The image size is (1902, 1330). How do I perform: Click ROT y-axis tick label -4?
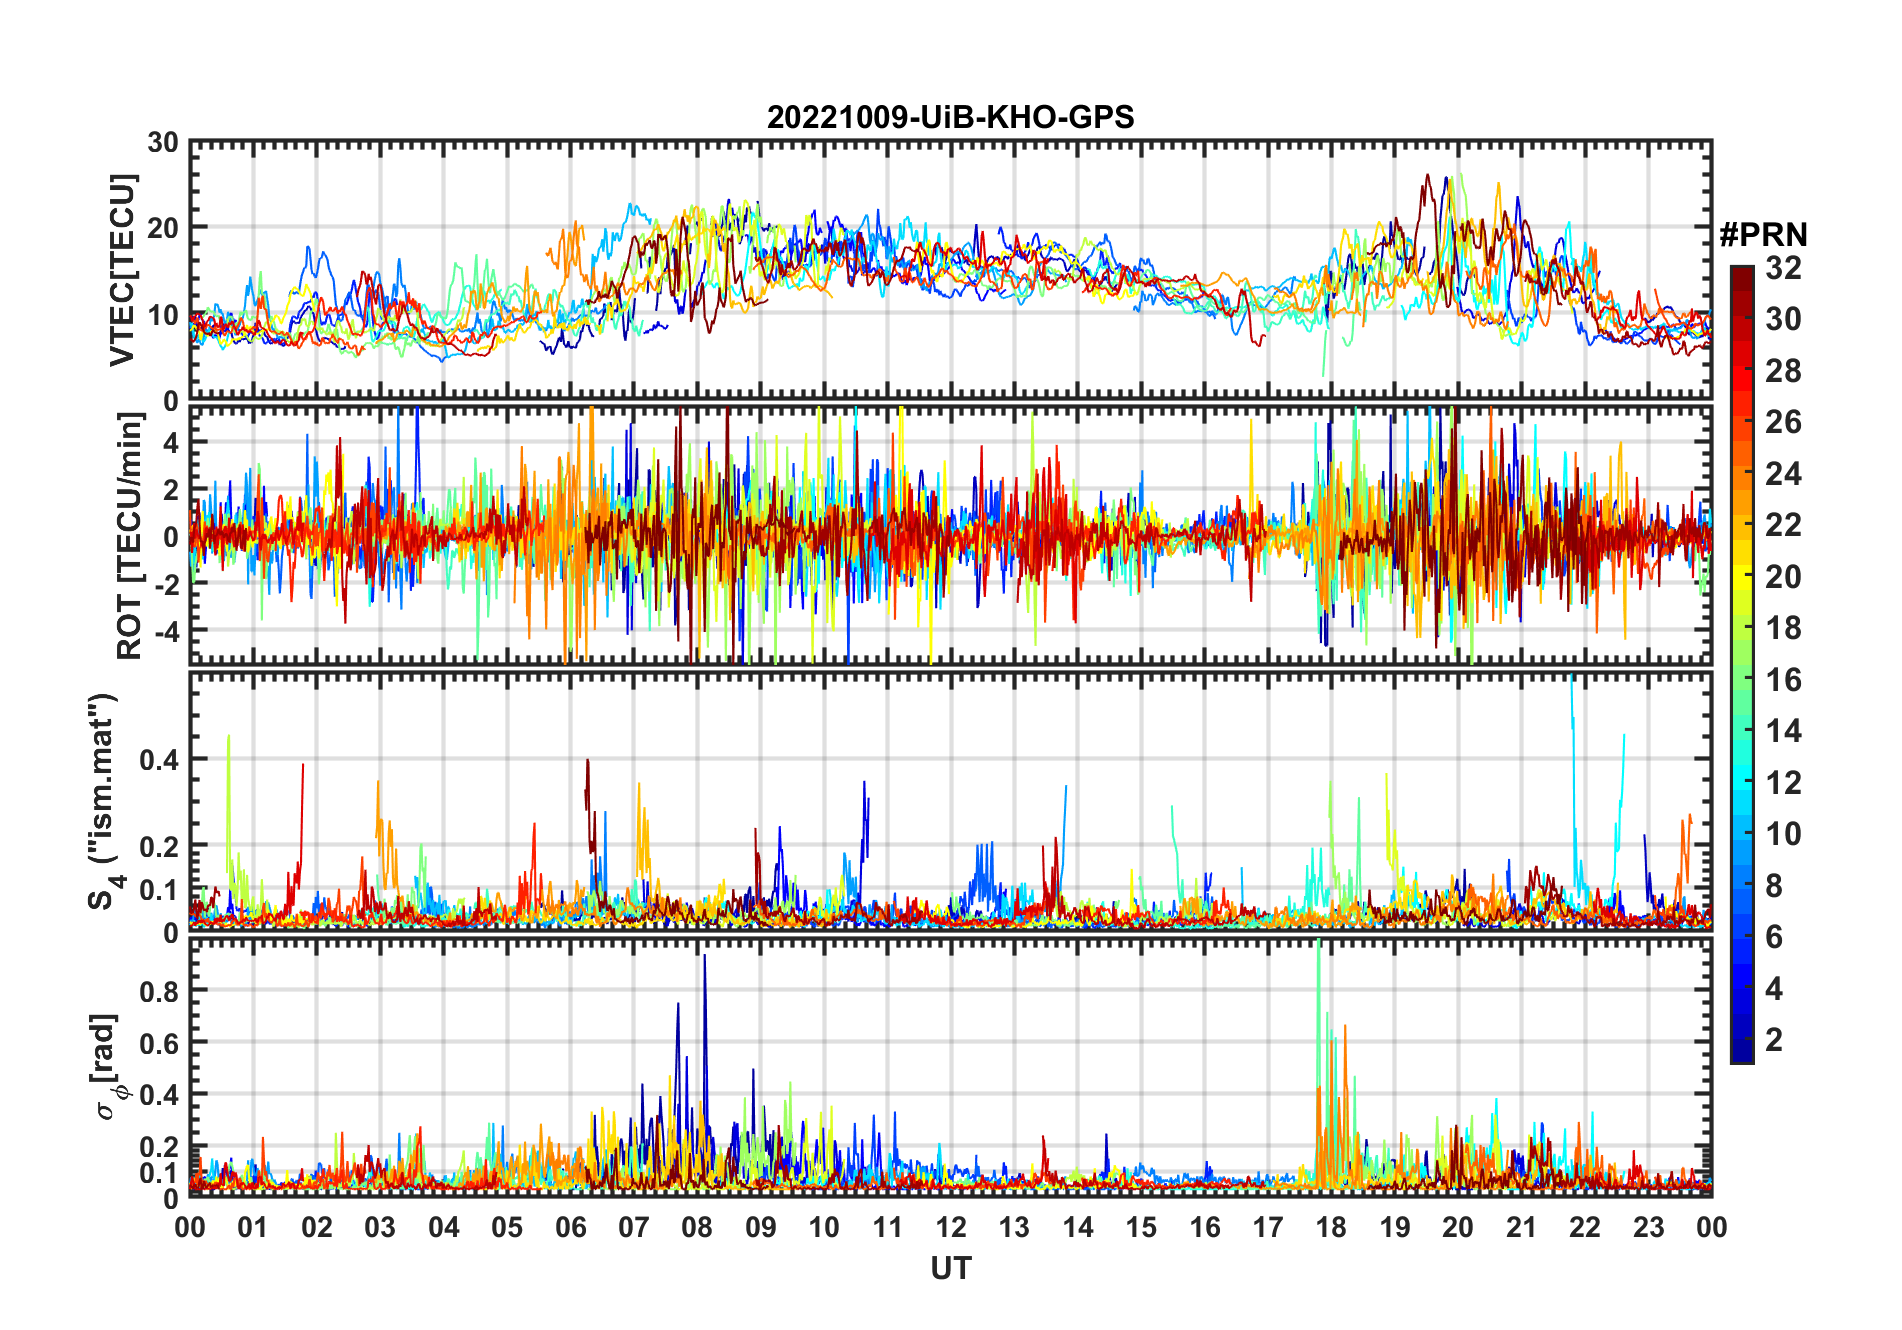point(167,631)
